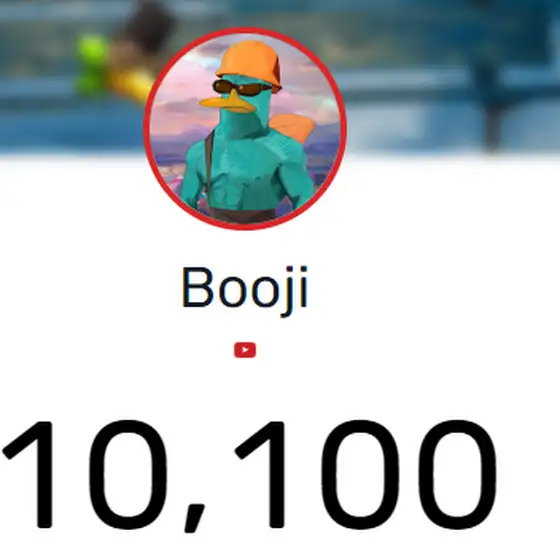Open the red YouTube icon under Booji
The image size is (560, 560).
click(245, 350)
